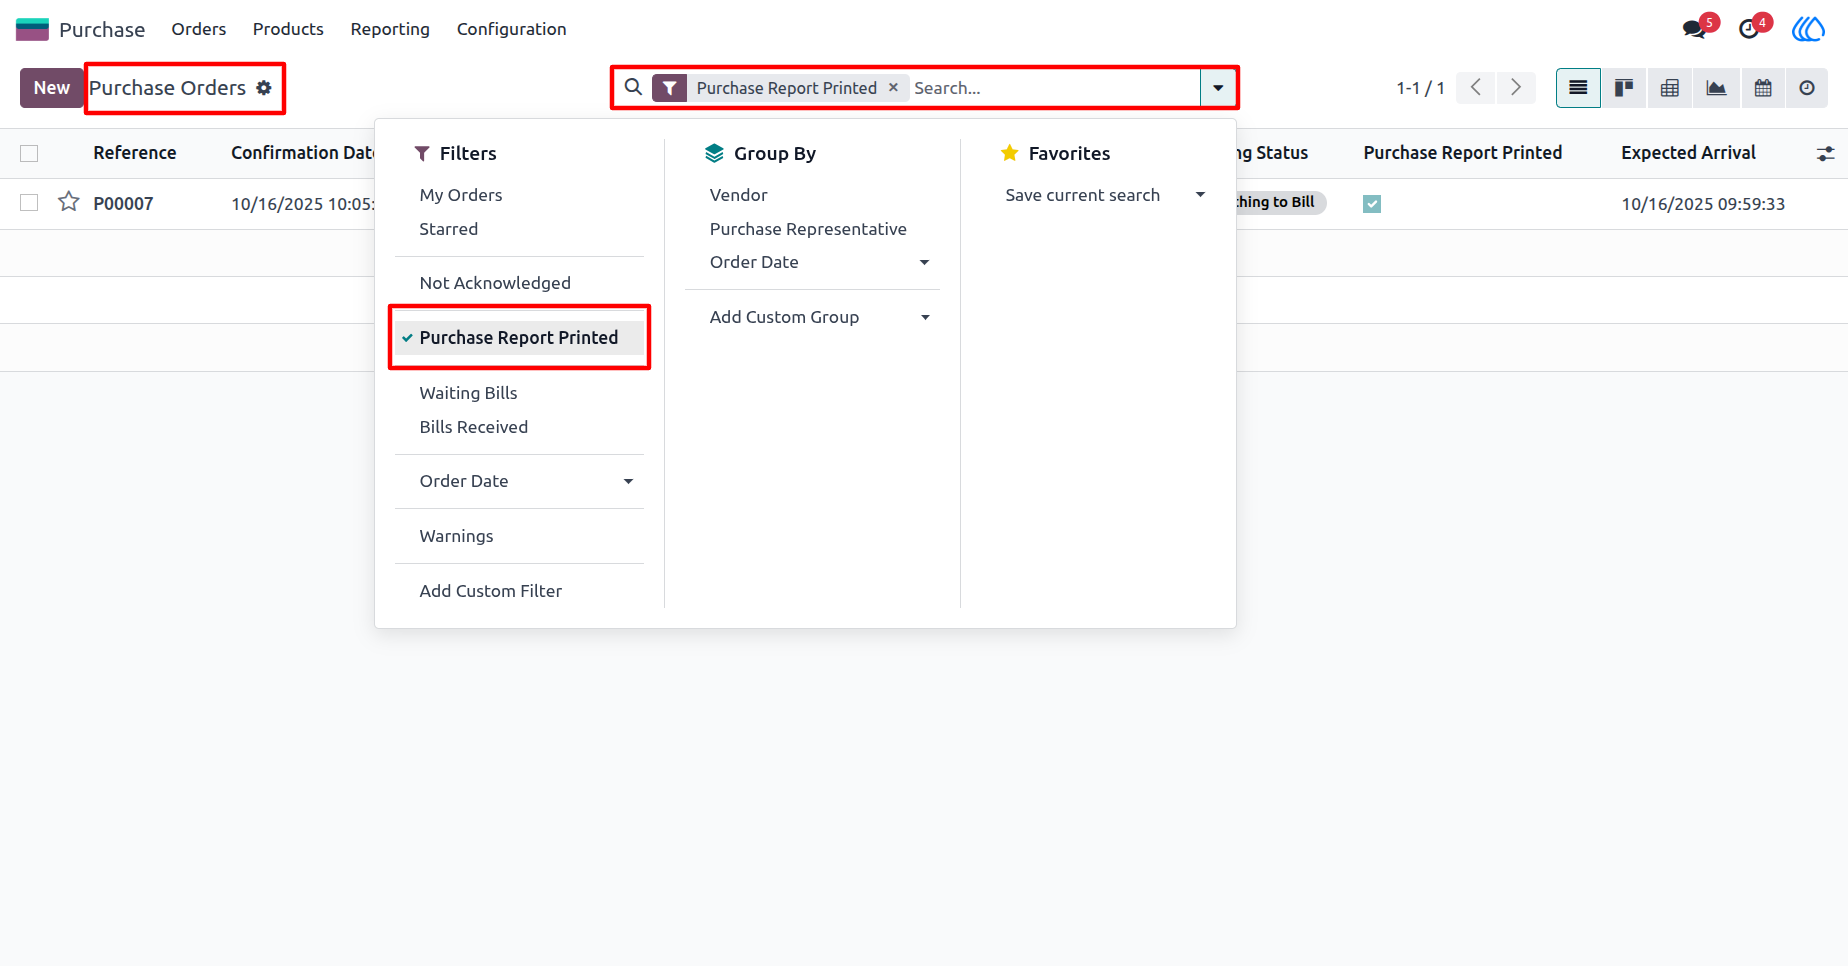The width and height of the screenshot is (1848, 966).
Task: Switch to activity view
Action: [x=1807, y=88]
